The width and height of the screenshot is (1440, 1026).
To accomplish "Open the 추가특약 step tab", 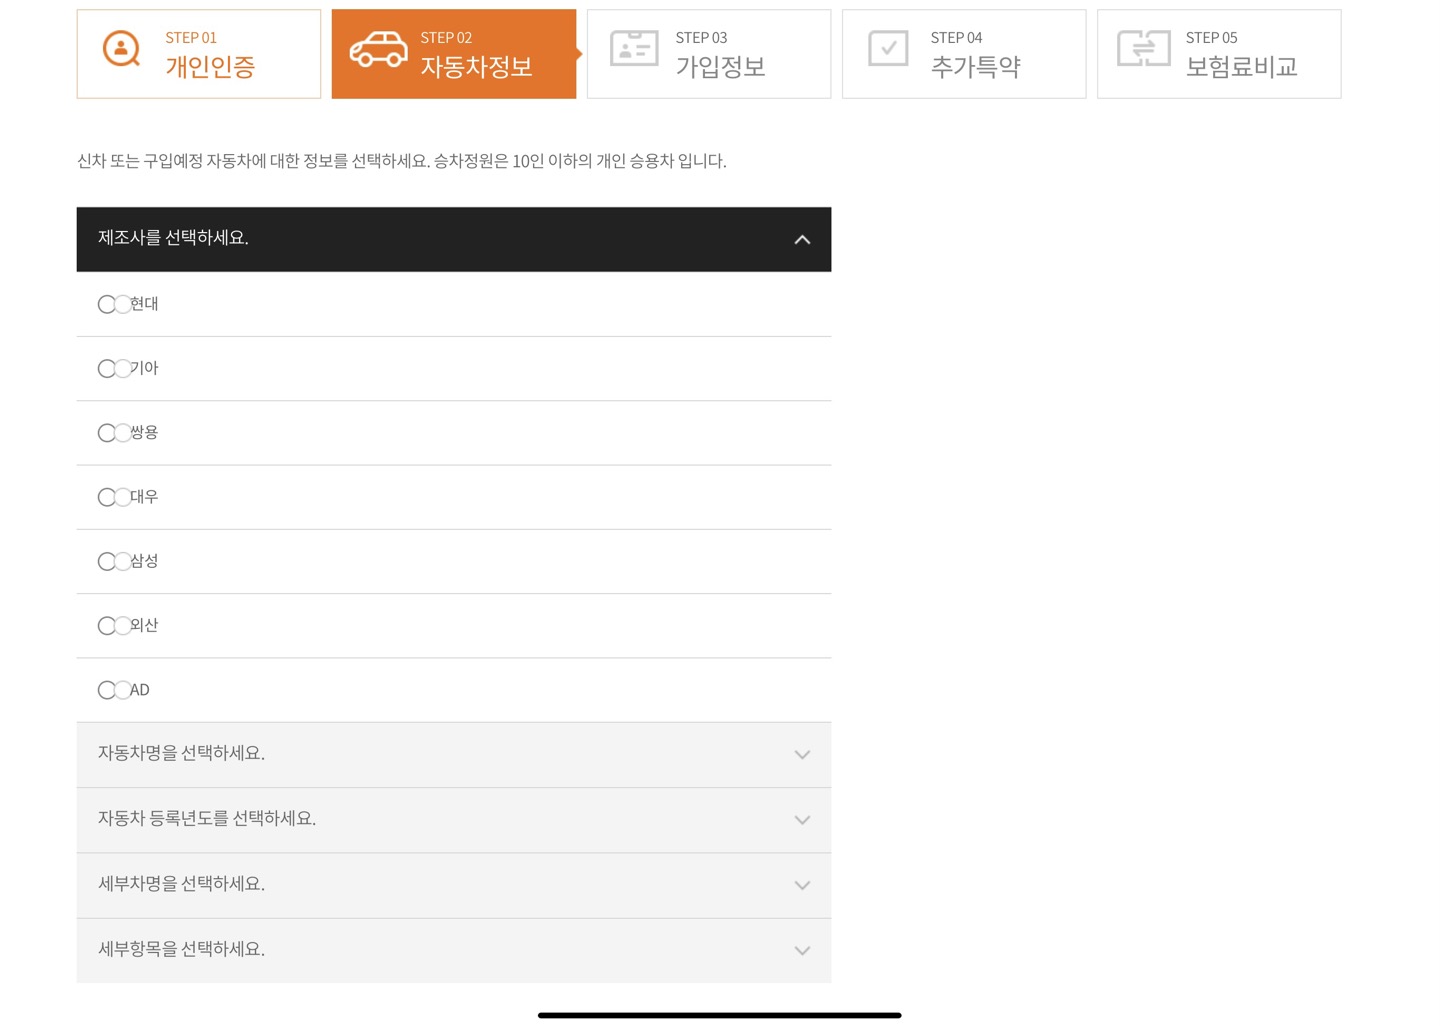I will (964, 54).
